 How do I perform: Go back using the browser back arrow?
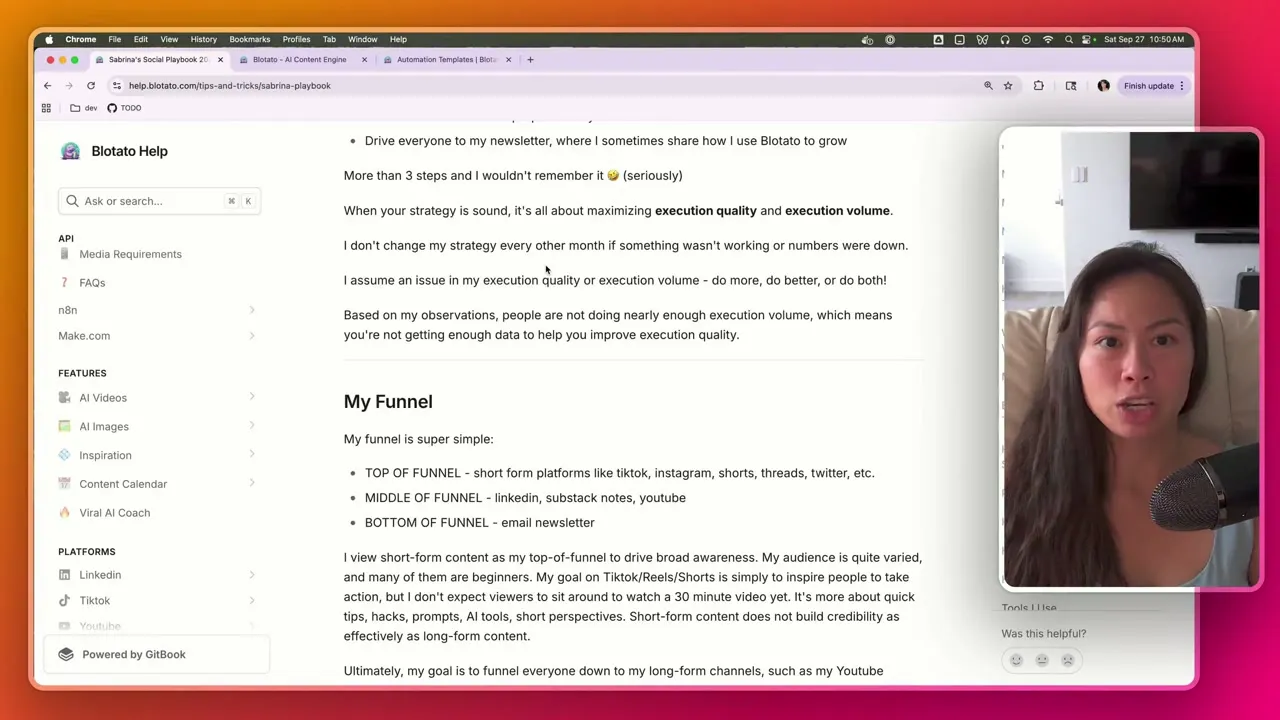[47, 86]
